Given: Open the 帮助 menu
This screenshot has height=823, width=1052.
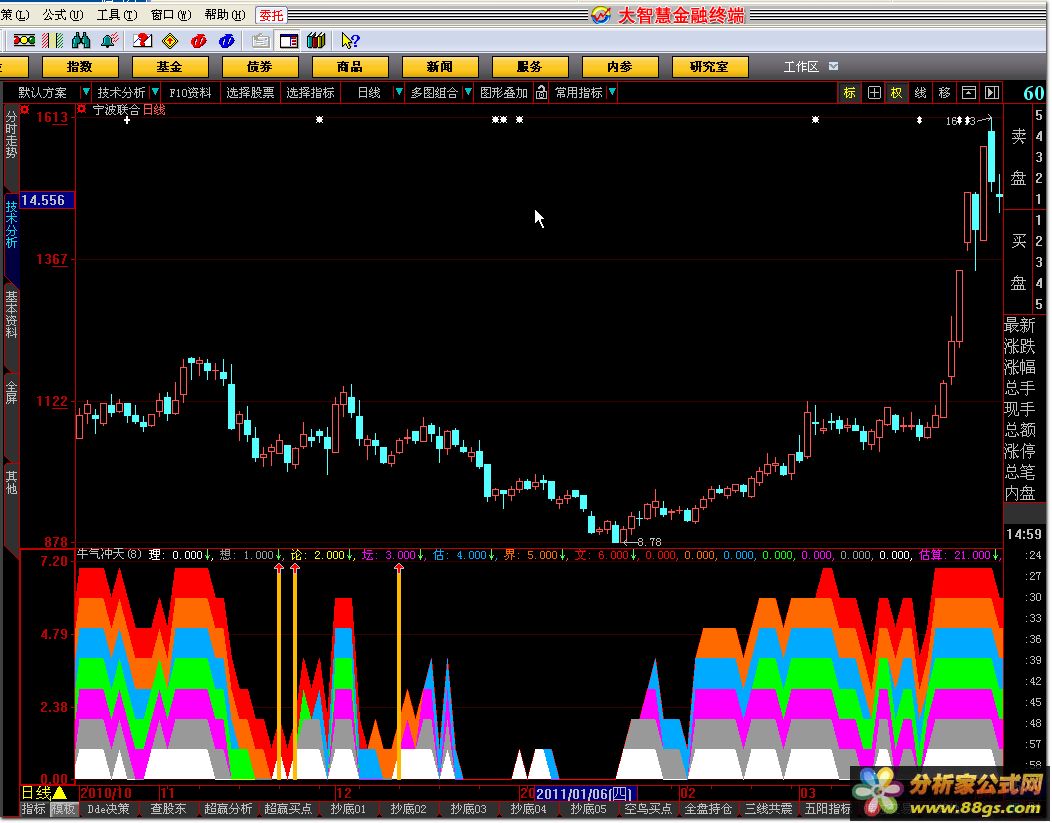Looking at the screenshot, I should coord(225,15).
